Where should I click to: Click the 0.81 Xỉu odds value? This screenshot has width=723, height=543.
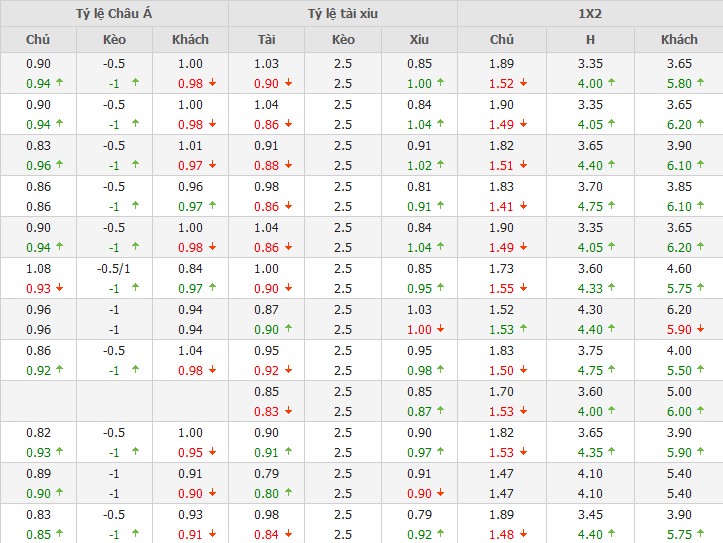tap(419, 186)
